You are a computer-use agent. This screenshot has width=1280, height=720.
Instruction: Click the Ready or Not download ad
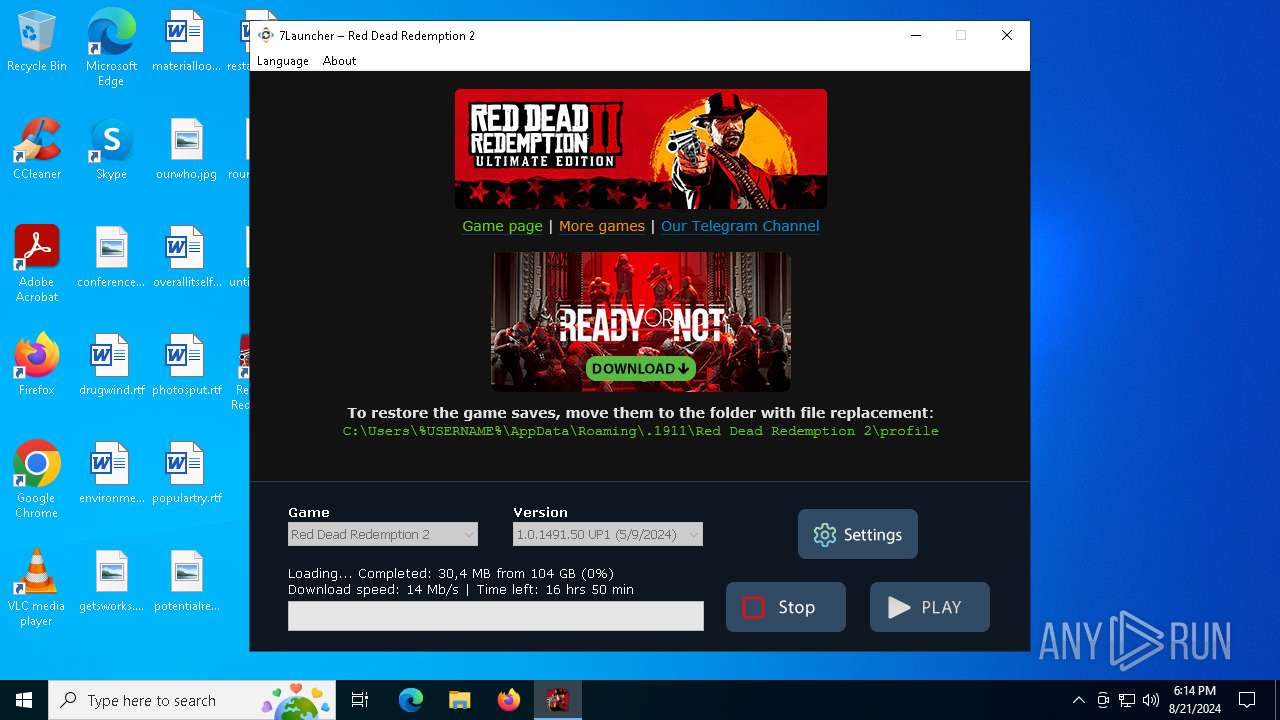click(641, 322)
